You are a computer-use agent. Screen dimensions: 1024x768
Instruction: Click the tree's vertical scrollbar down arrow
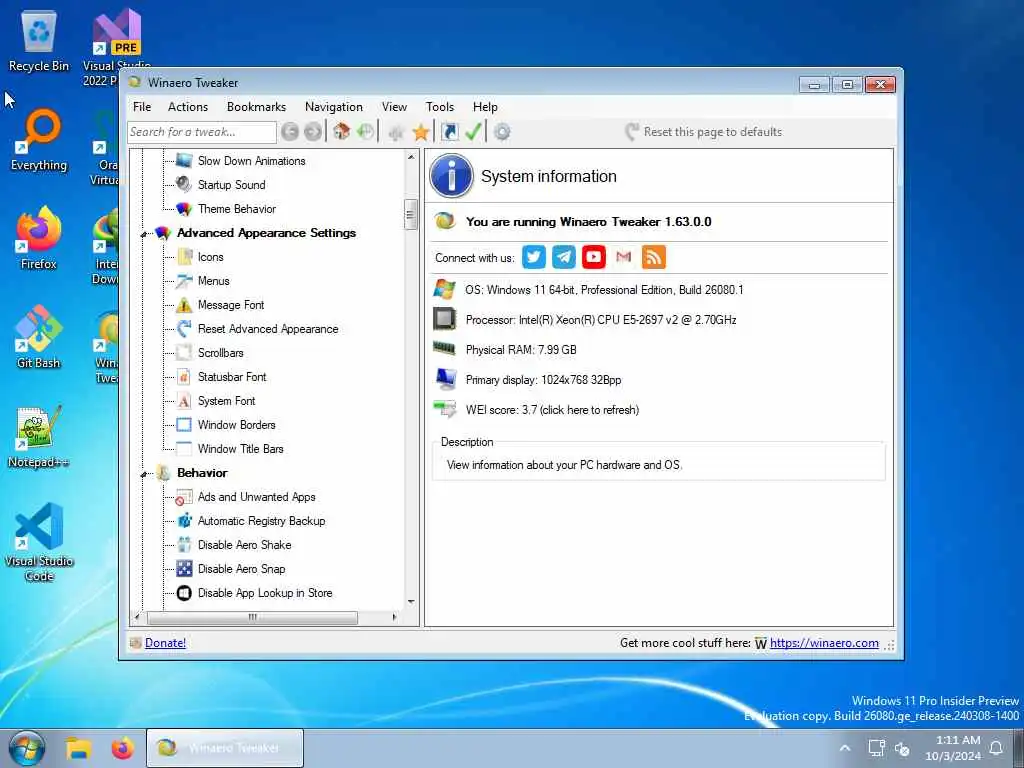[x=411, y=601]
